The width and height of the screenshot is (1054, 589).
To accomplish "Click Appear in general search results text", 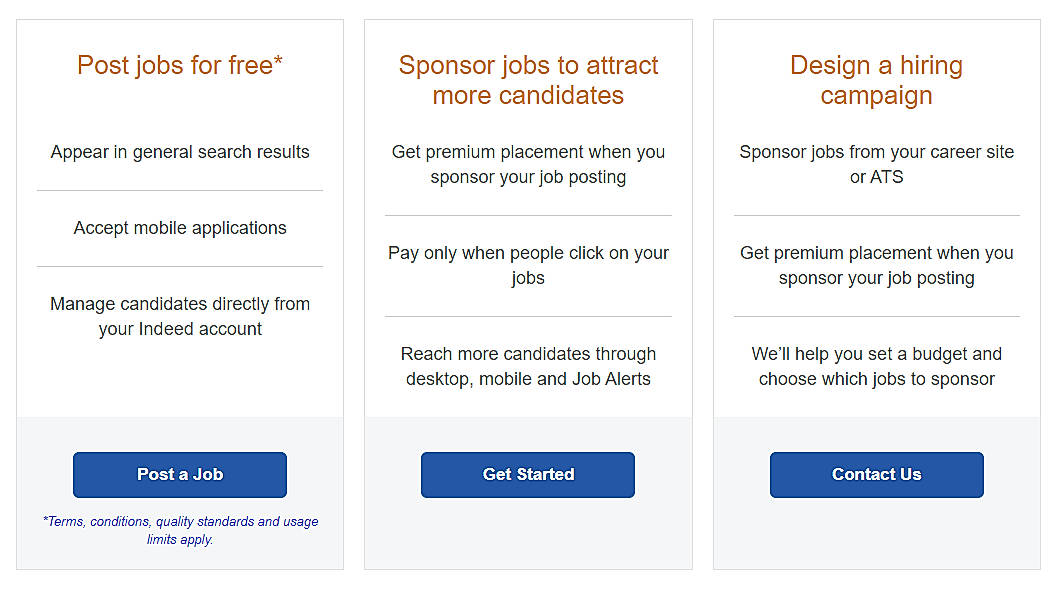I will click(x=180, y=152).
